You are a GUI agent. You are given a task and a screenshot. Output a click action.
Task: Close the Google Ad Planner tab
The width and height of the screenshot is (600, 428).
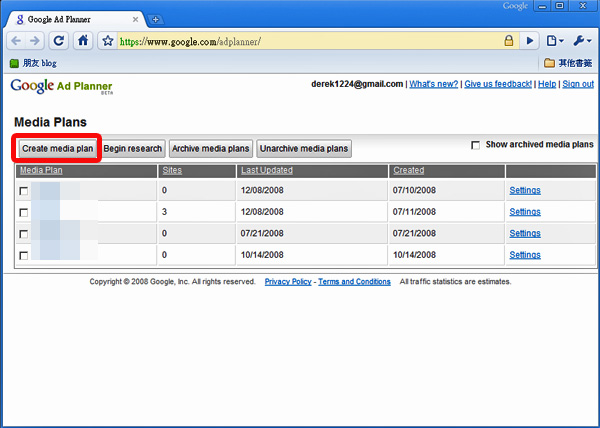click(135, 20)
